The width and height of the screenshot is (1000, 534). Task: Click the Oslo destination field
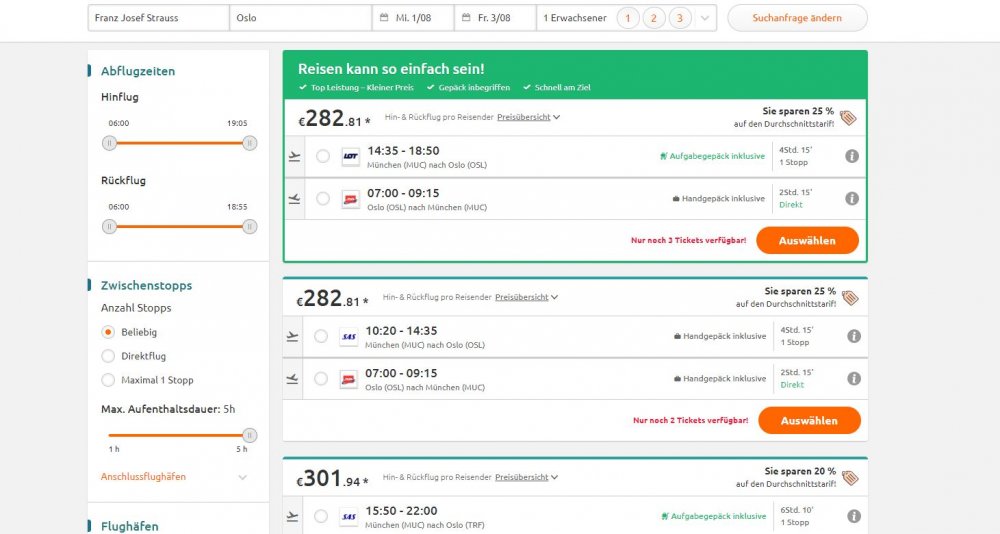pyautogui.click(x=300, y=18)
